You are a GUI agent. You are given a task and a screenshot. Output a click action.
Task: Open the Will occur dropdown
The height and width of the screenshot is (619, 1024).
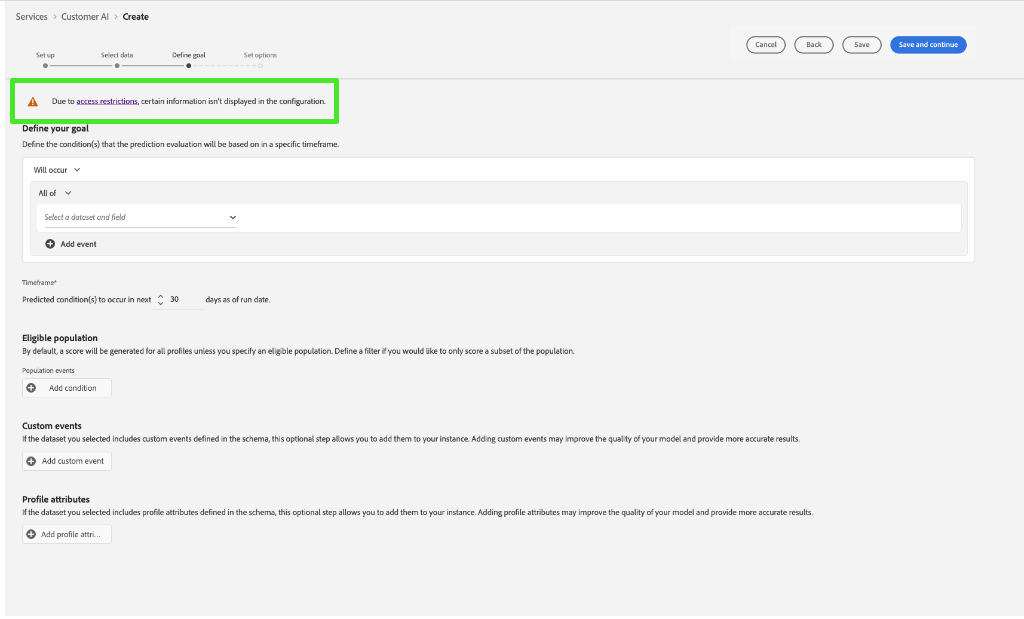tap(57, 170)
